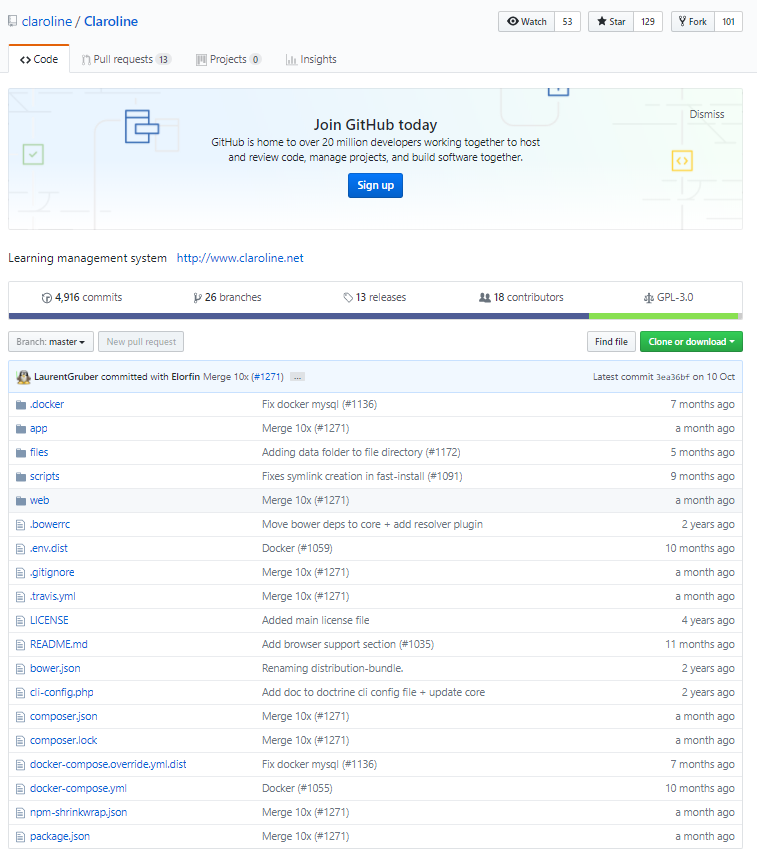Click the branches icon in stats bar
This screenshot has width=757, height=857.
tap(197, 297)
